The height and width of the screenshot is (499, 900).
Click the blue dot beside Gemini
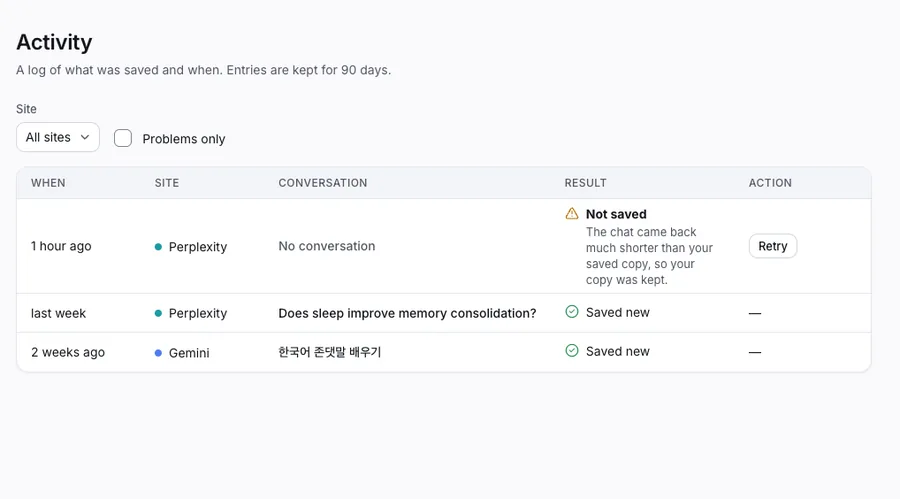coord(158,353)
